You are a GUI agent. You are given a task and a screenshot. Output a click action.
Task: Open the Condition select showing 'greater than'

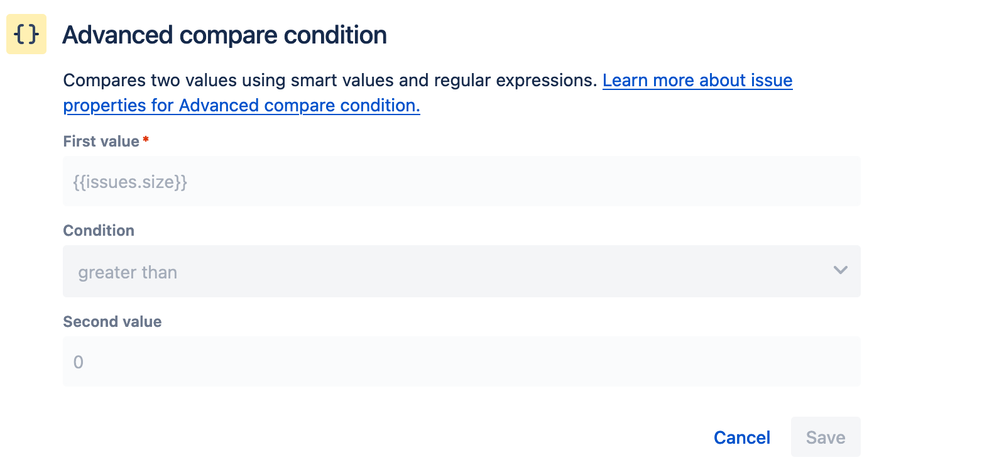461,271
